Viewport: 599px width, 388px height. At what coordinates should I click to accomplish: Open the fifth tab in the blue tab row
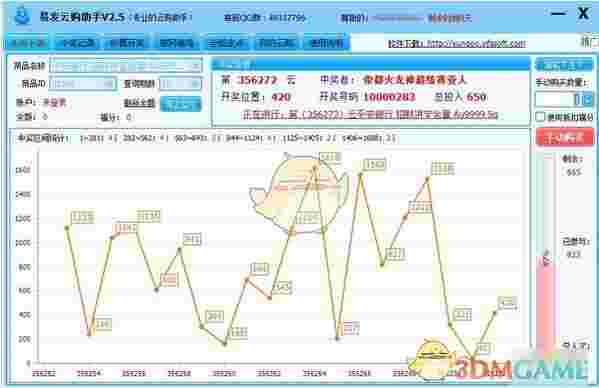point(227,43)
